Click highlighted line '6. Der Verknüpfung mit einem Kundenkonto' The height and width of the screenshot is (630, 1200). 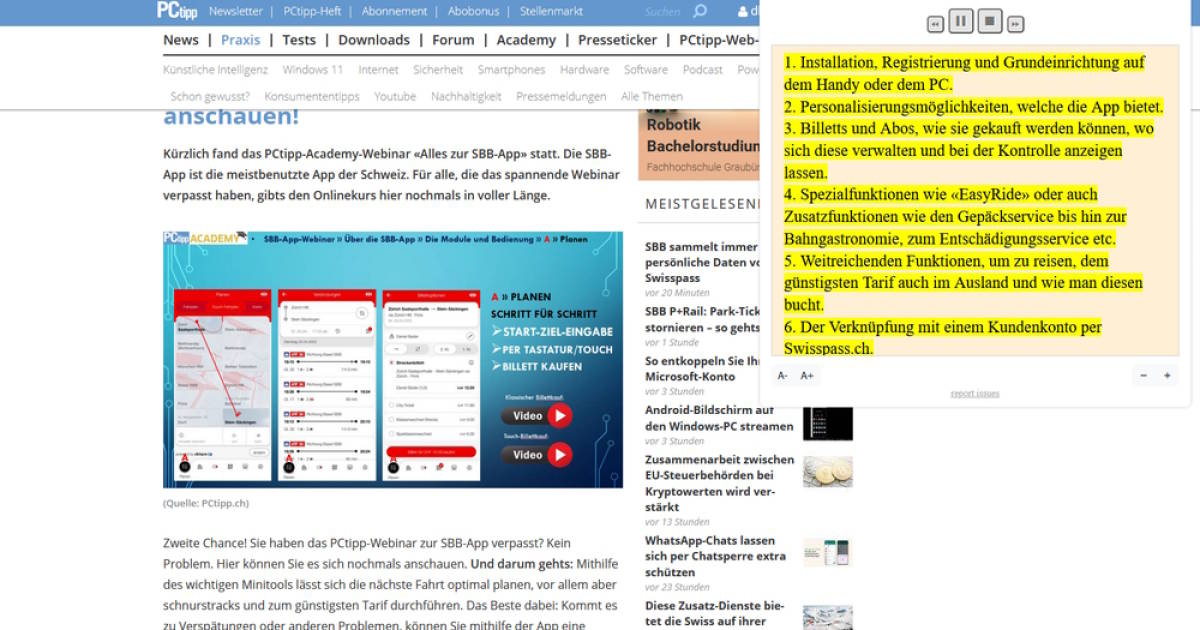click(x=943, y=337)
